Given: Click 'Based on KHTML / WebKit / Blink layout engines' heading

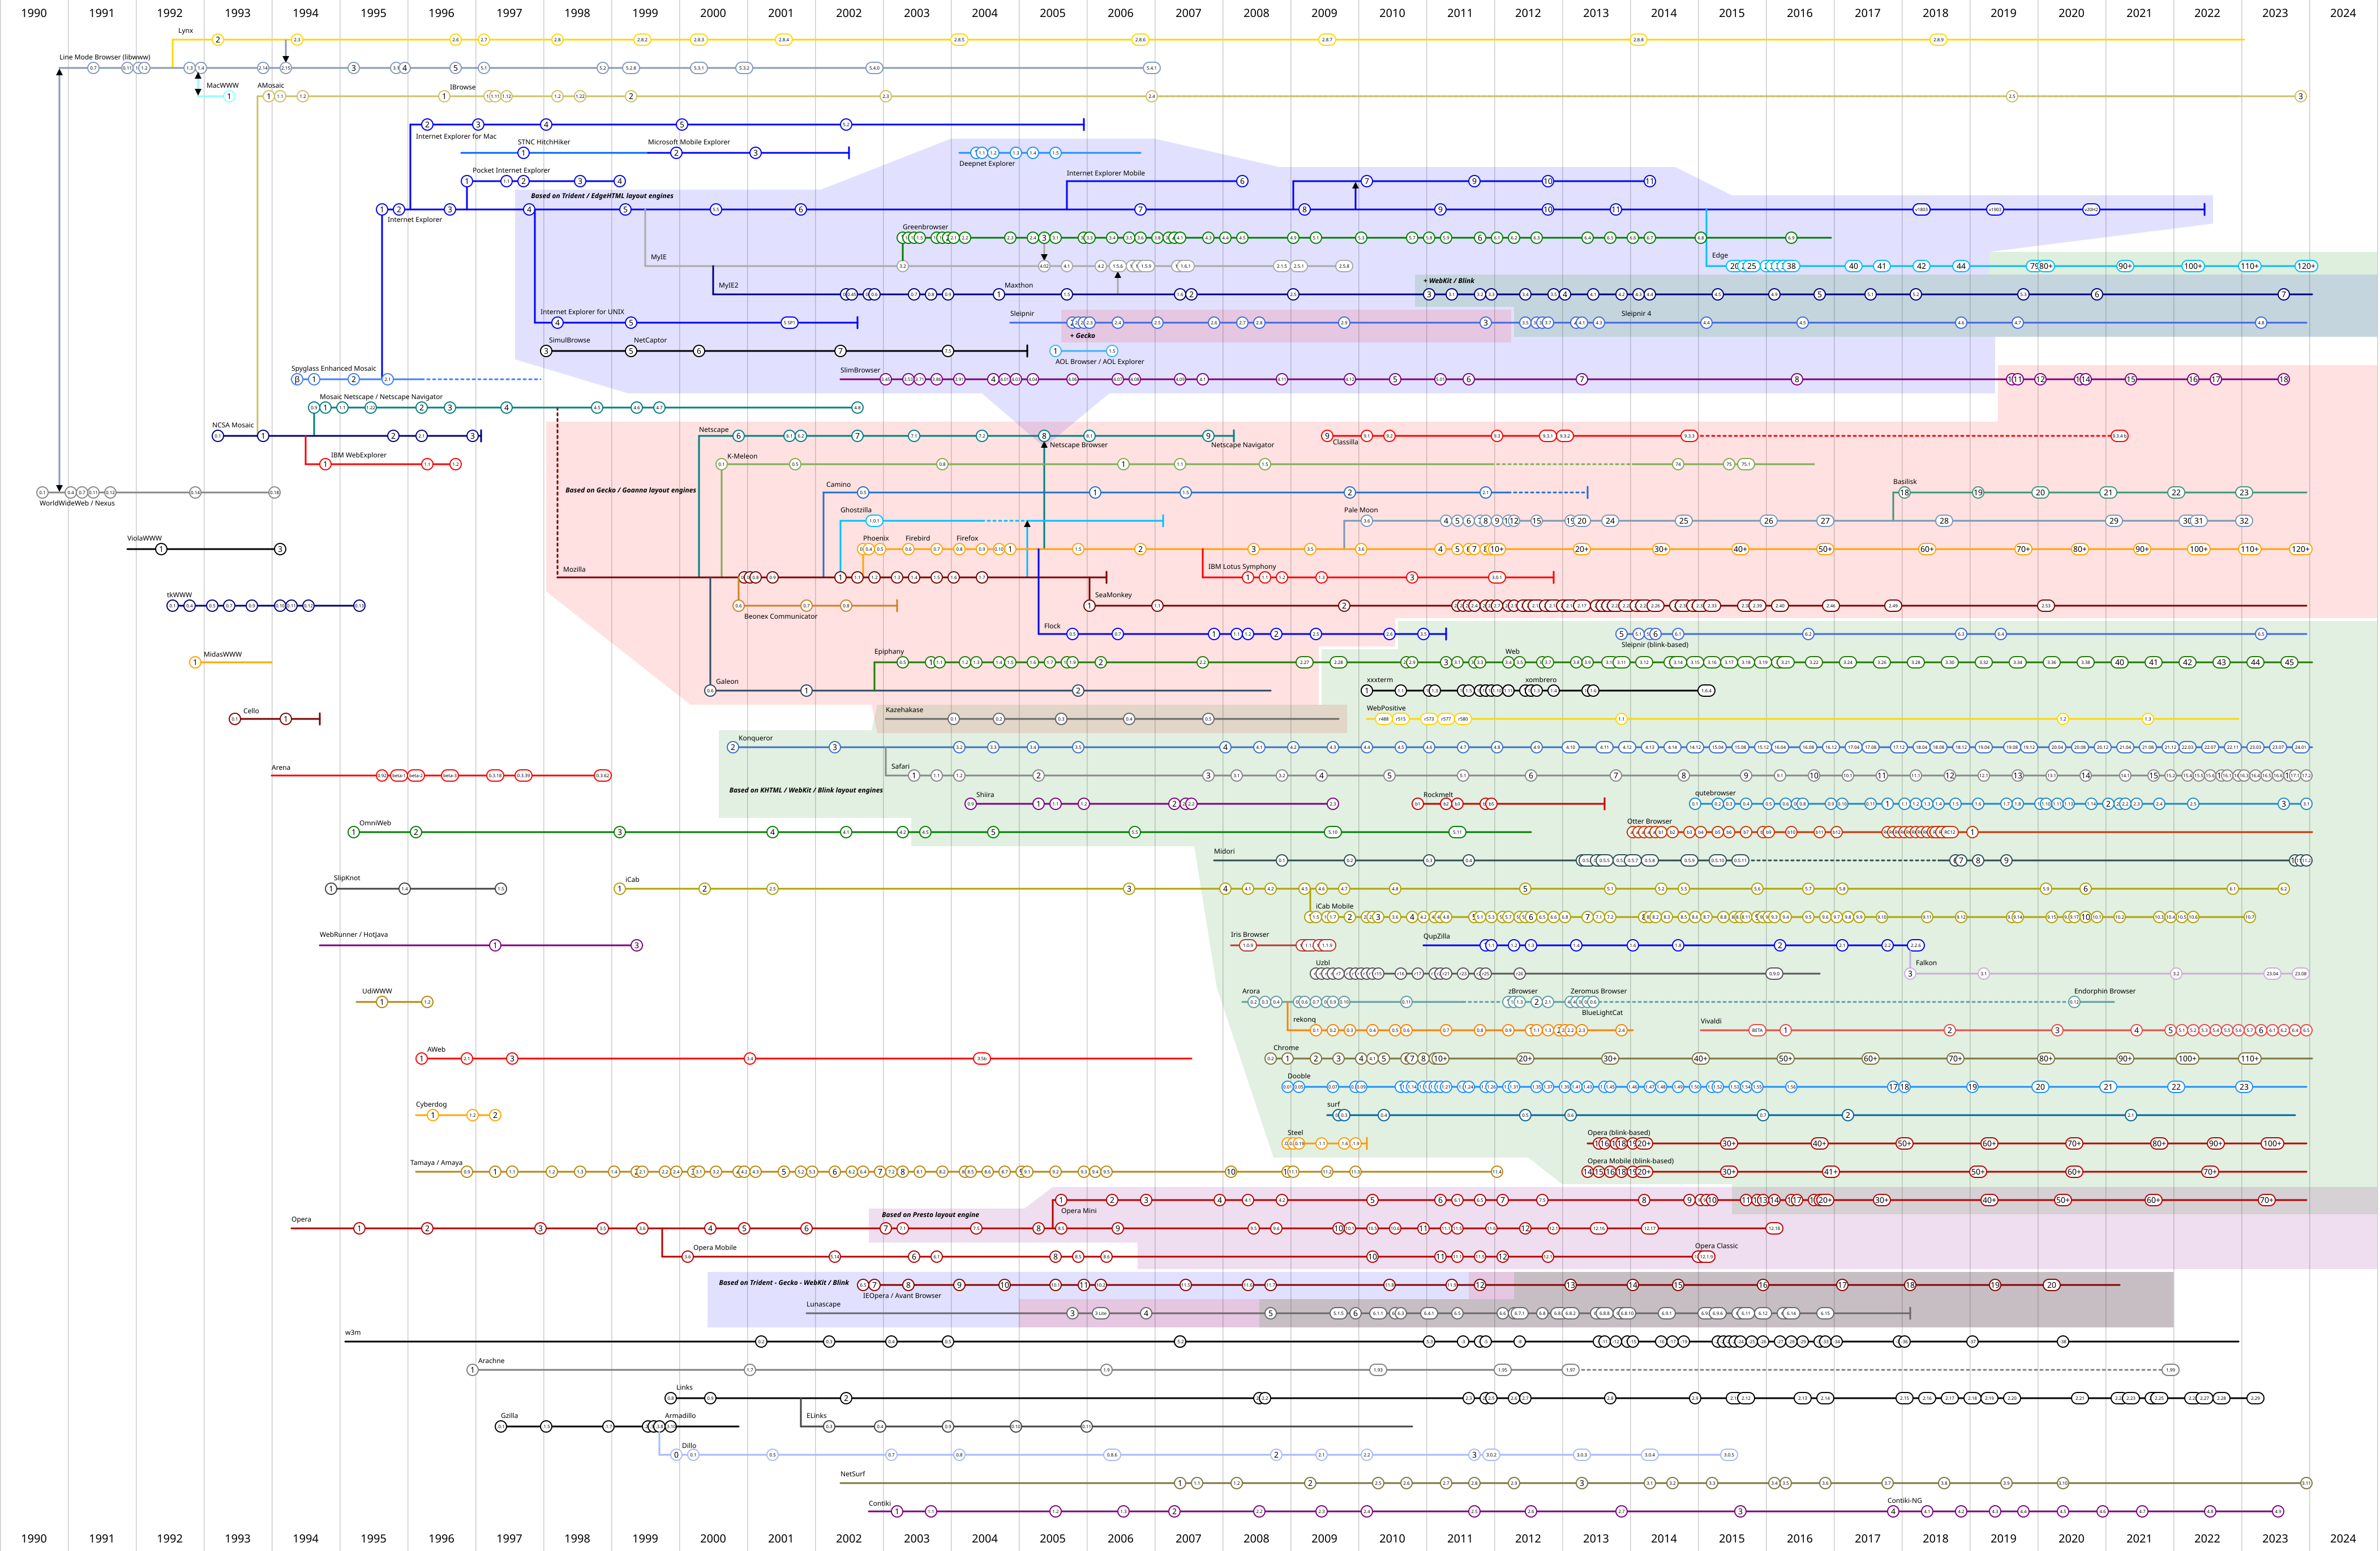Looking at the screenshot, I should 805,790.
